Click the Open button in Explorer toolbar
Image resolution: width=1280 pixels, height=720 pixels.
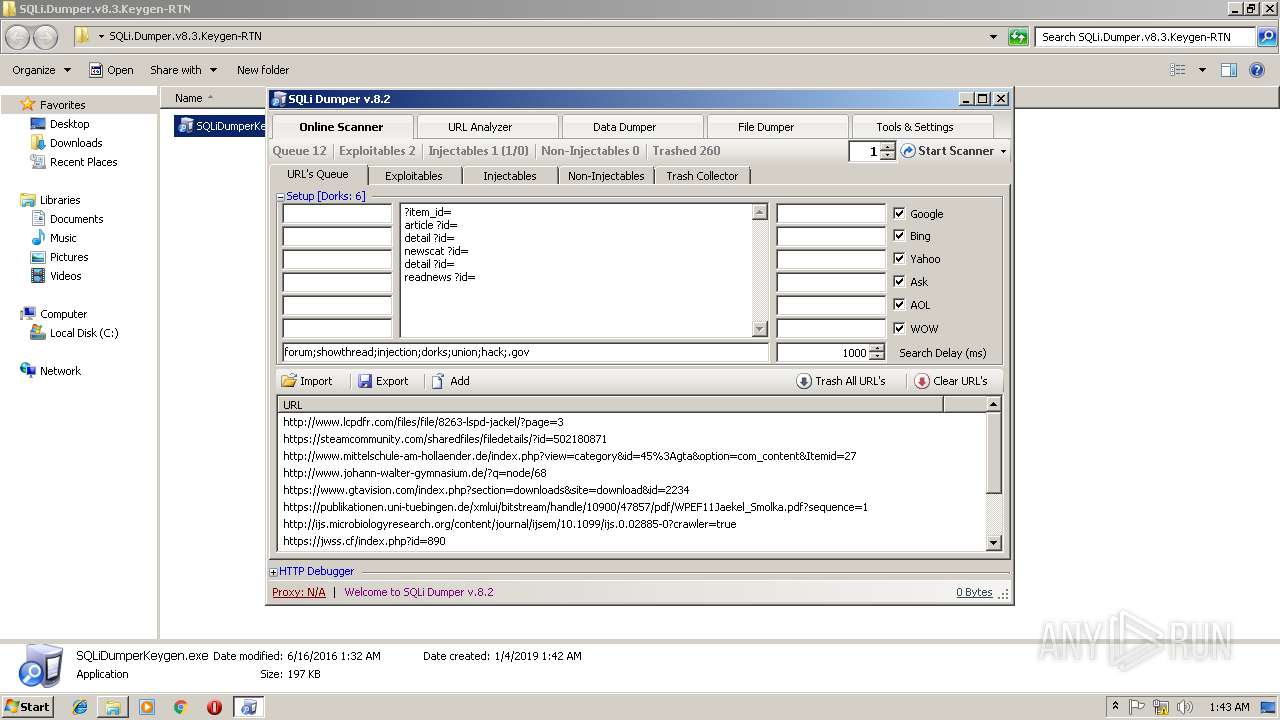(x=111, y=70)
